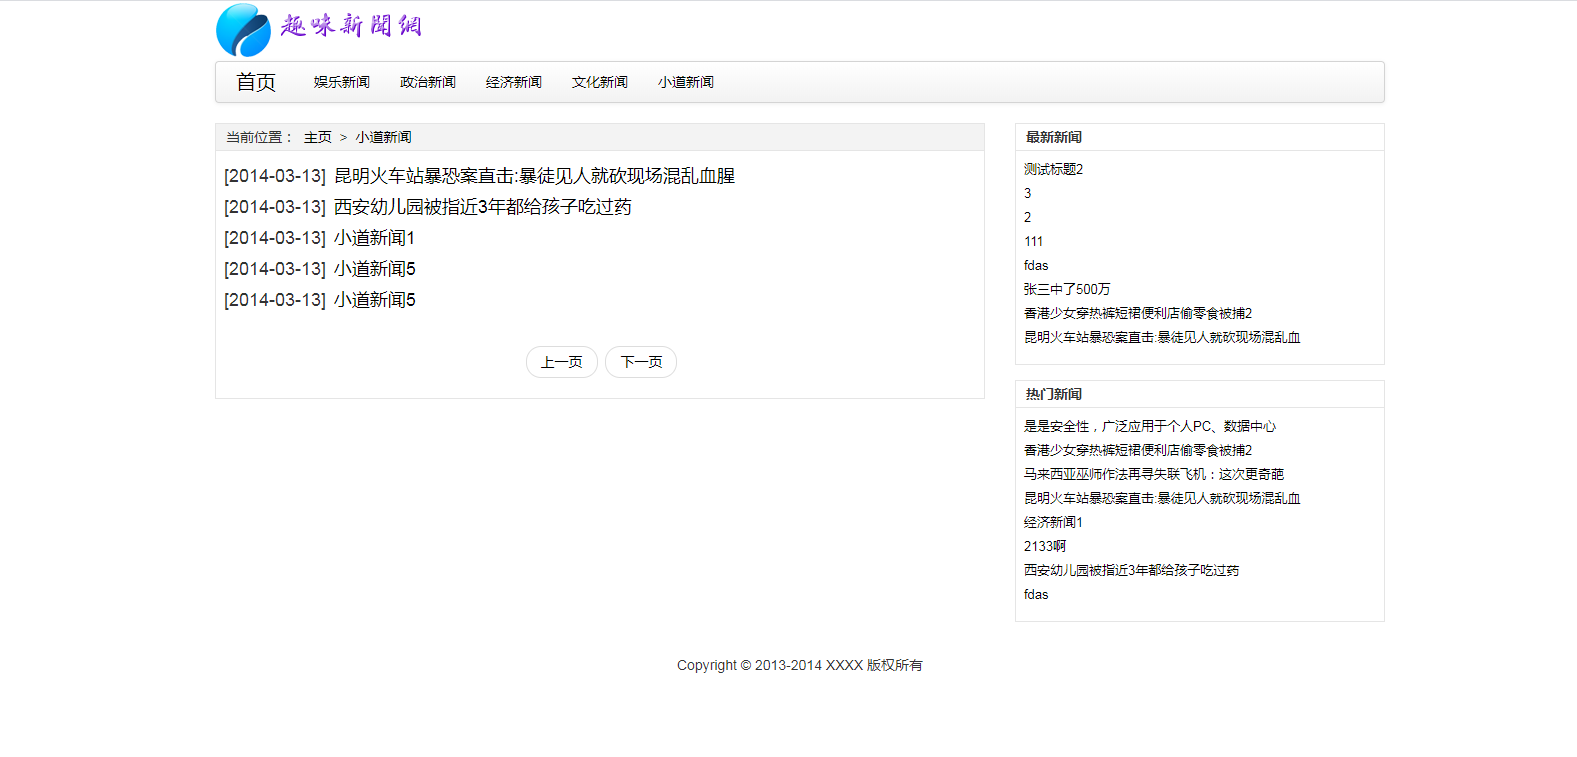Open 经济新闻 navigation item

[x=514, y=82]
